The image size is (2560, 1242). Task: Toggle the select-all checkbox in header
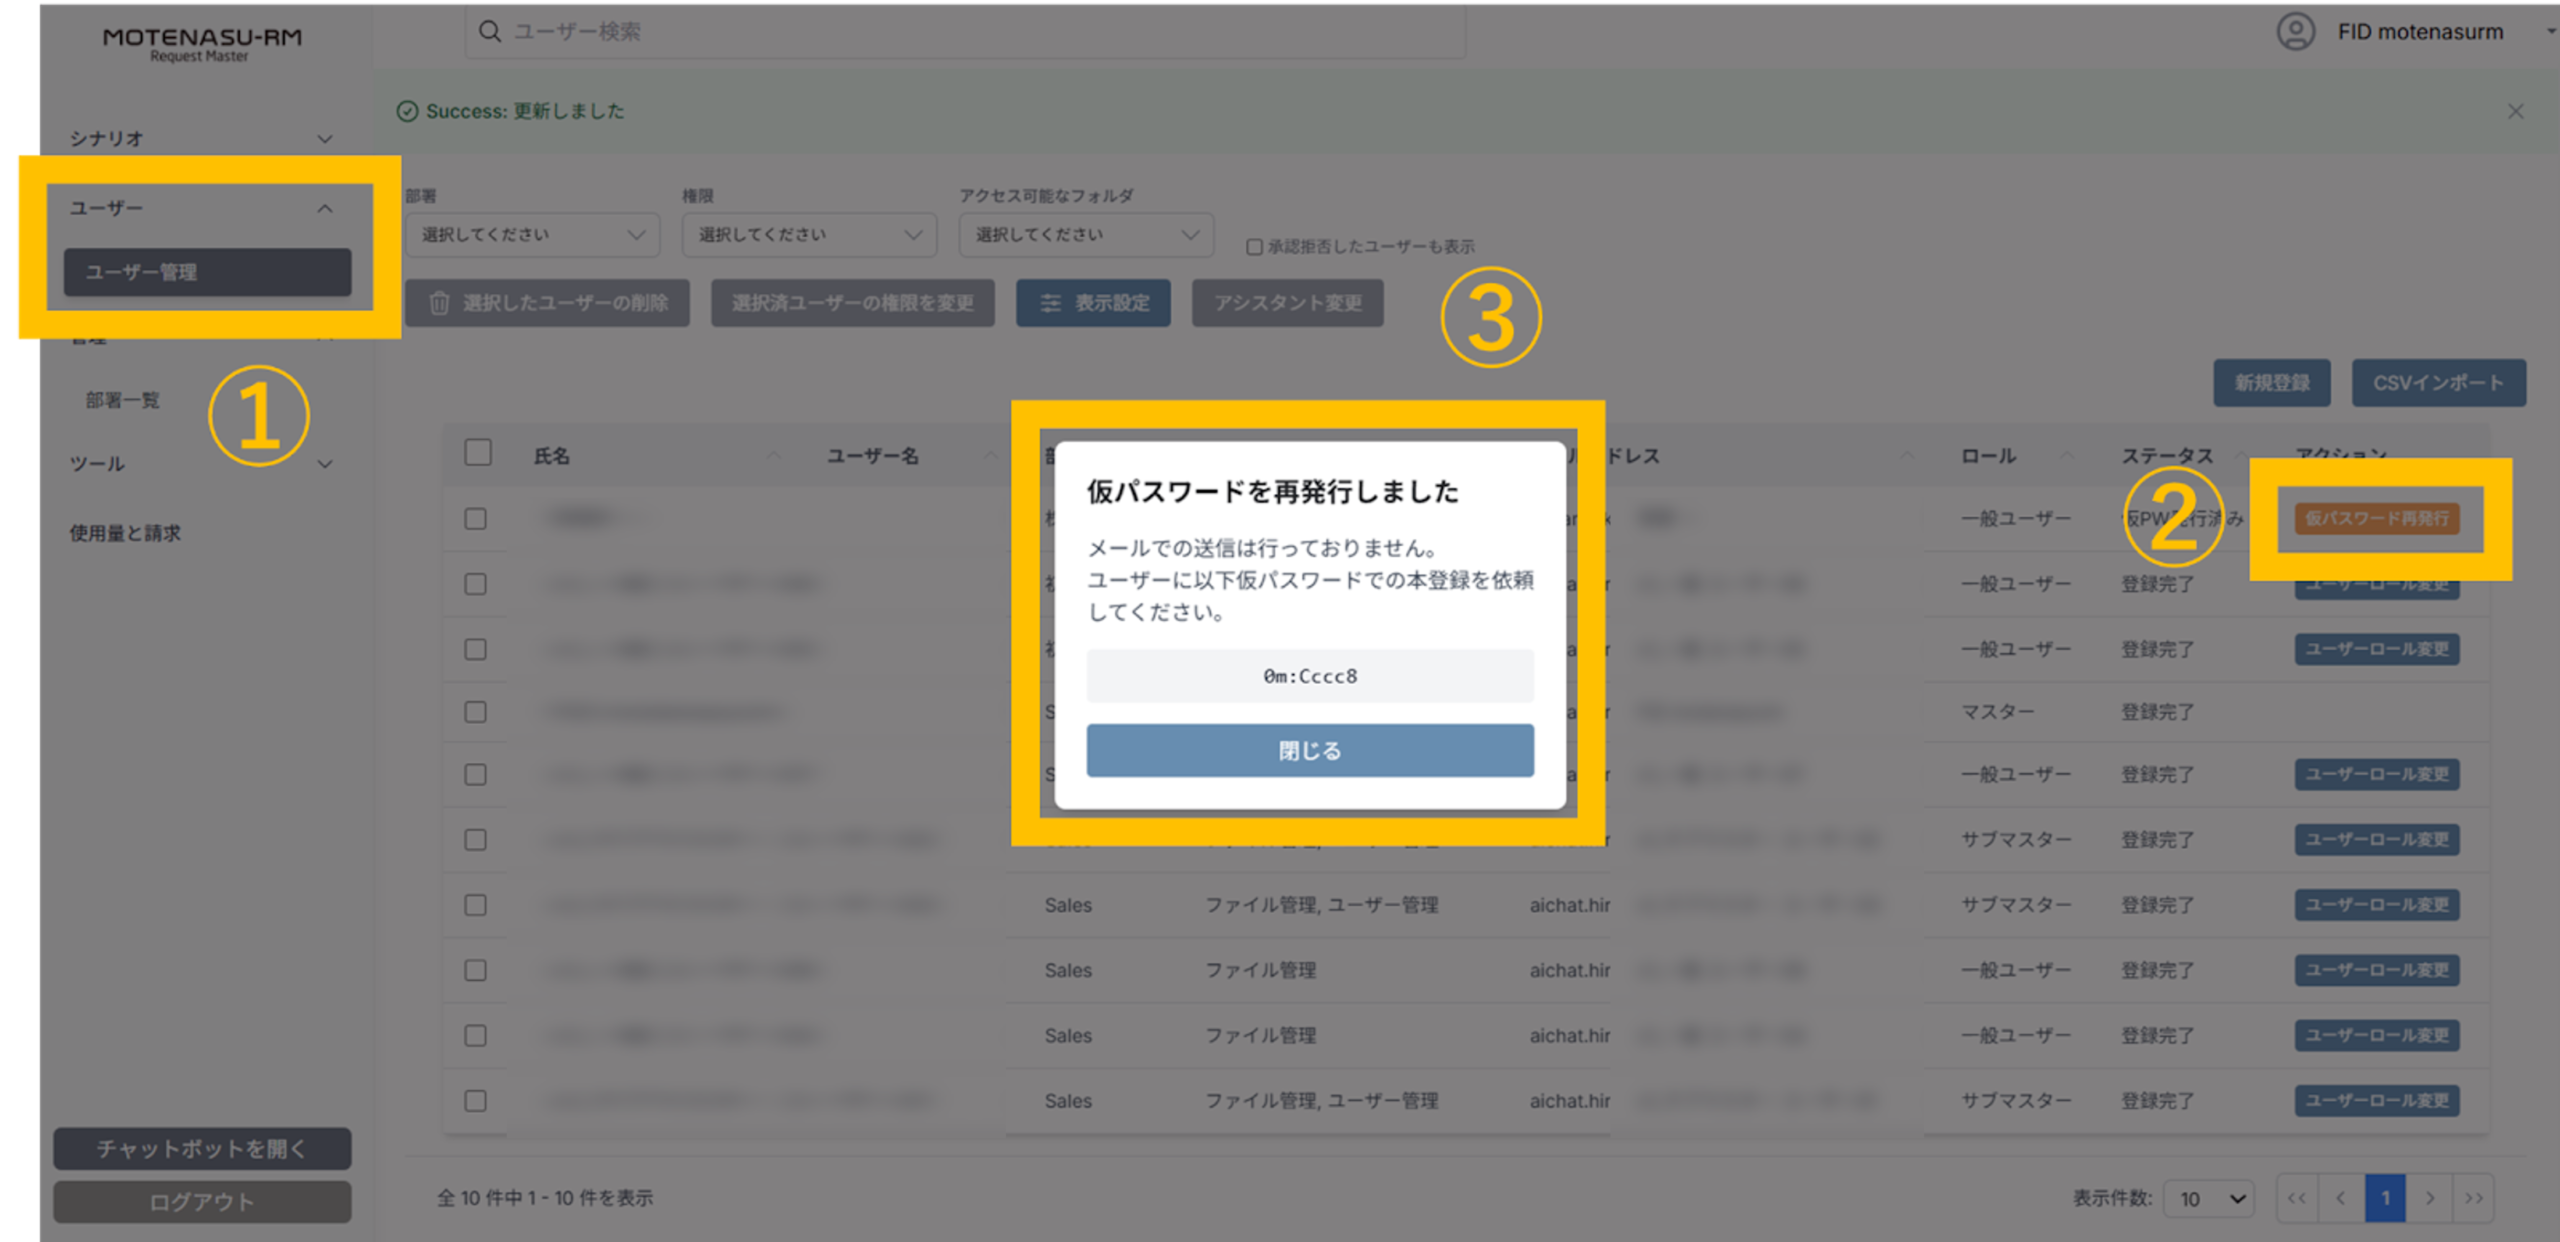click(478, 453)
